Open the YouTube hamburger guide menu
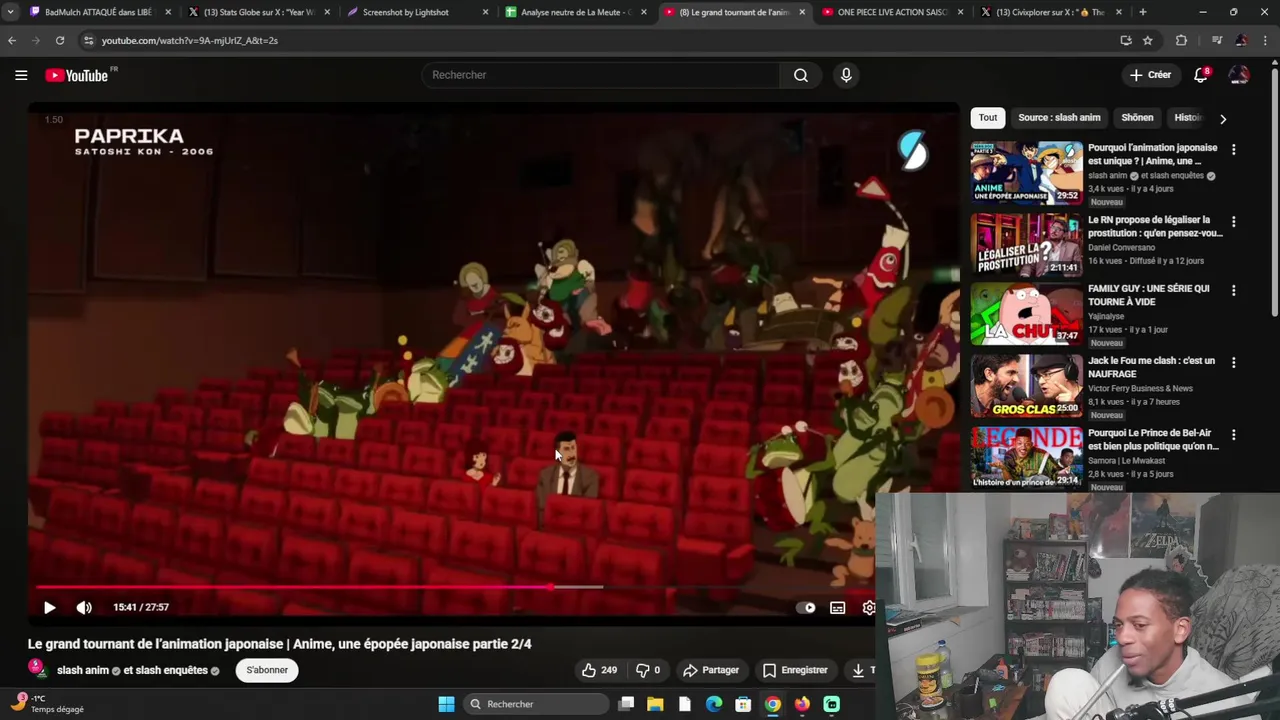This screenshot has width=1280, height=720. (21, 75)
